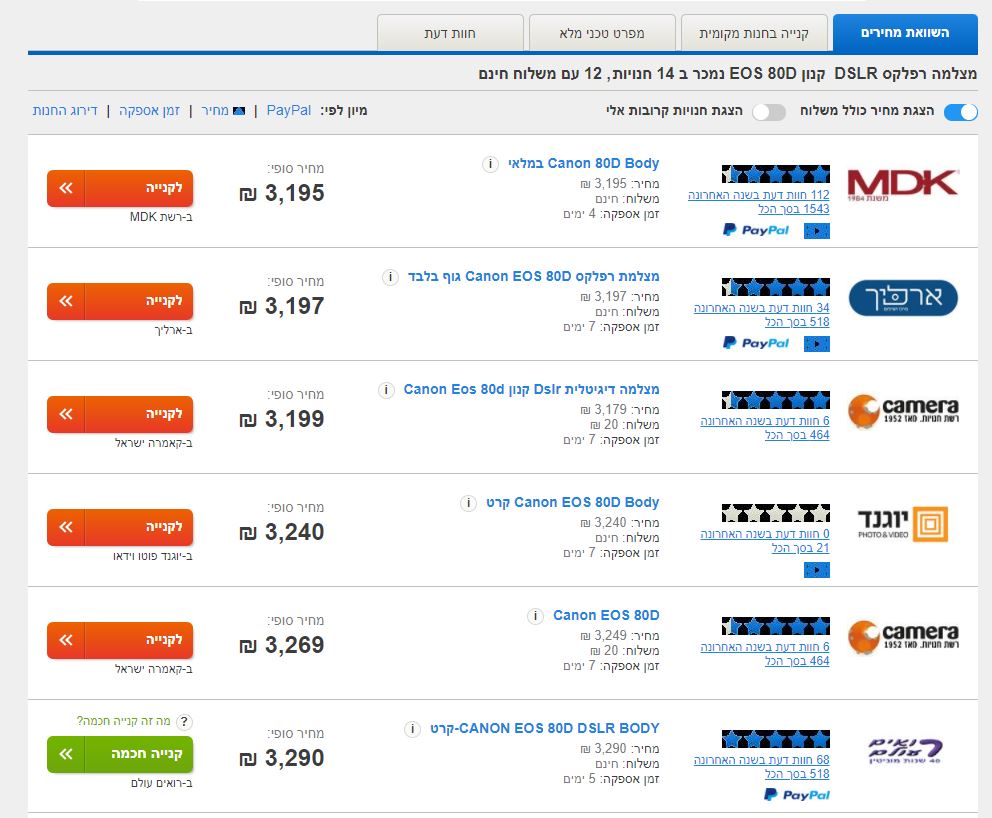
Task: Click the camera store logo in the 3,199 row
Action: tap(903, 411)
